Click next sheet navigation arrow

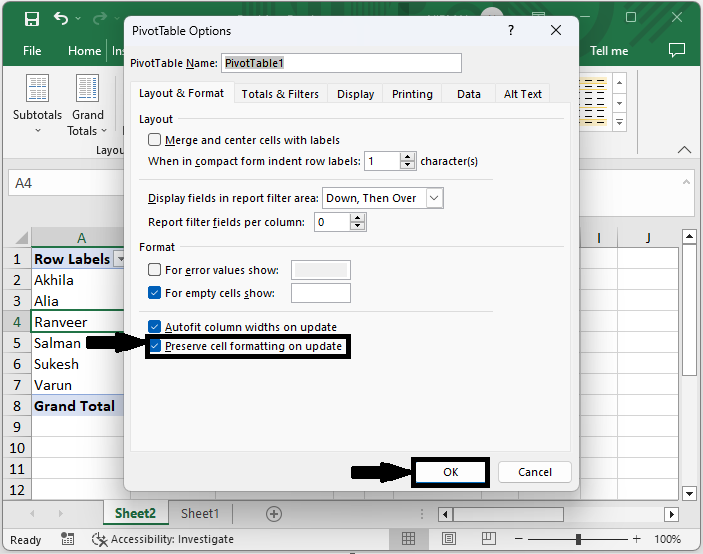[61, 514]
